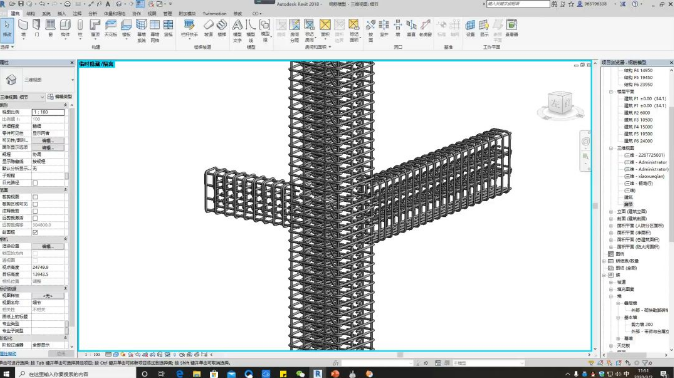The image size is (674, 378).
Task: Select the Column tool
Action: pos(80,29)
